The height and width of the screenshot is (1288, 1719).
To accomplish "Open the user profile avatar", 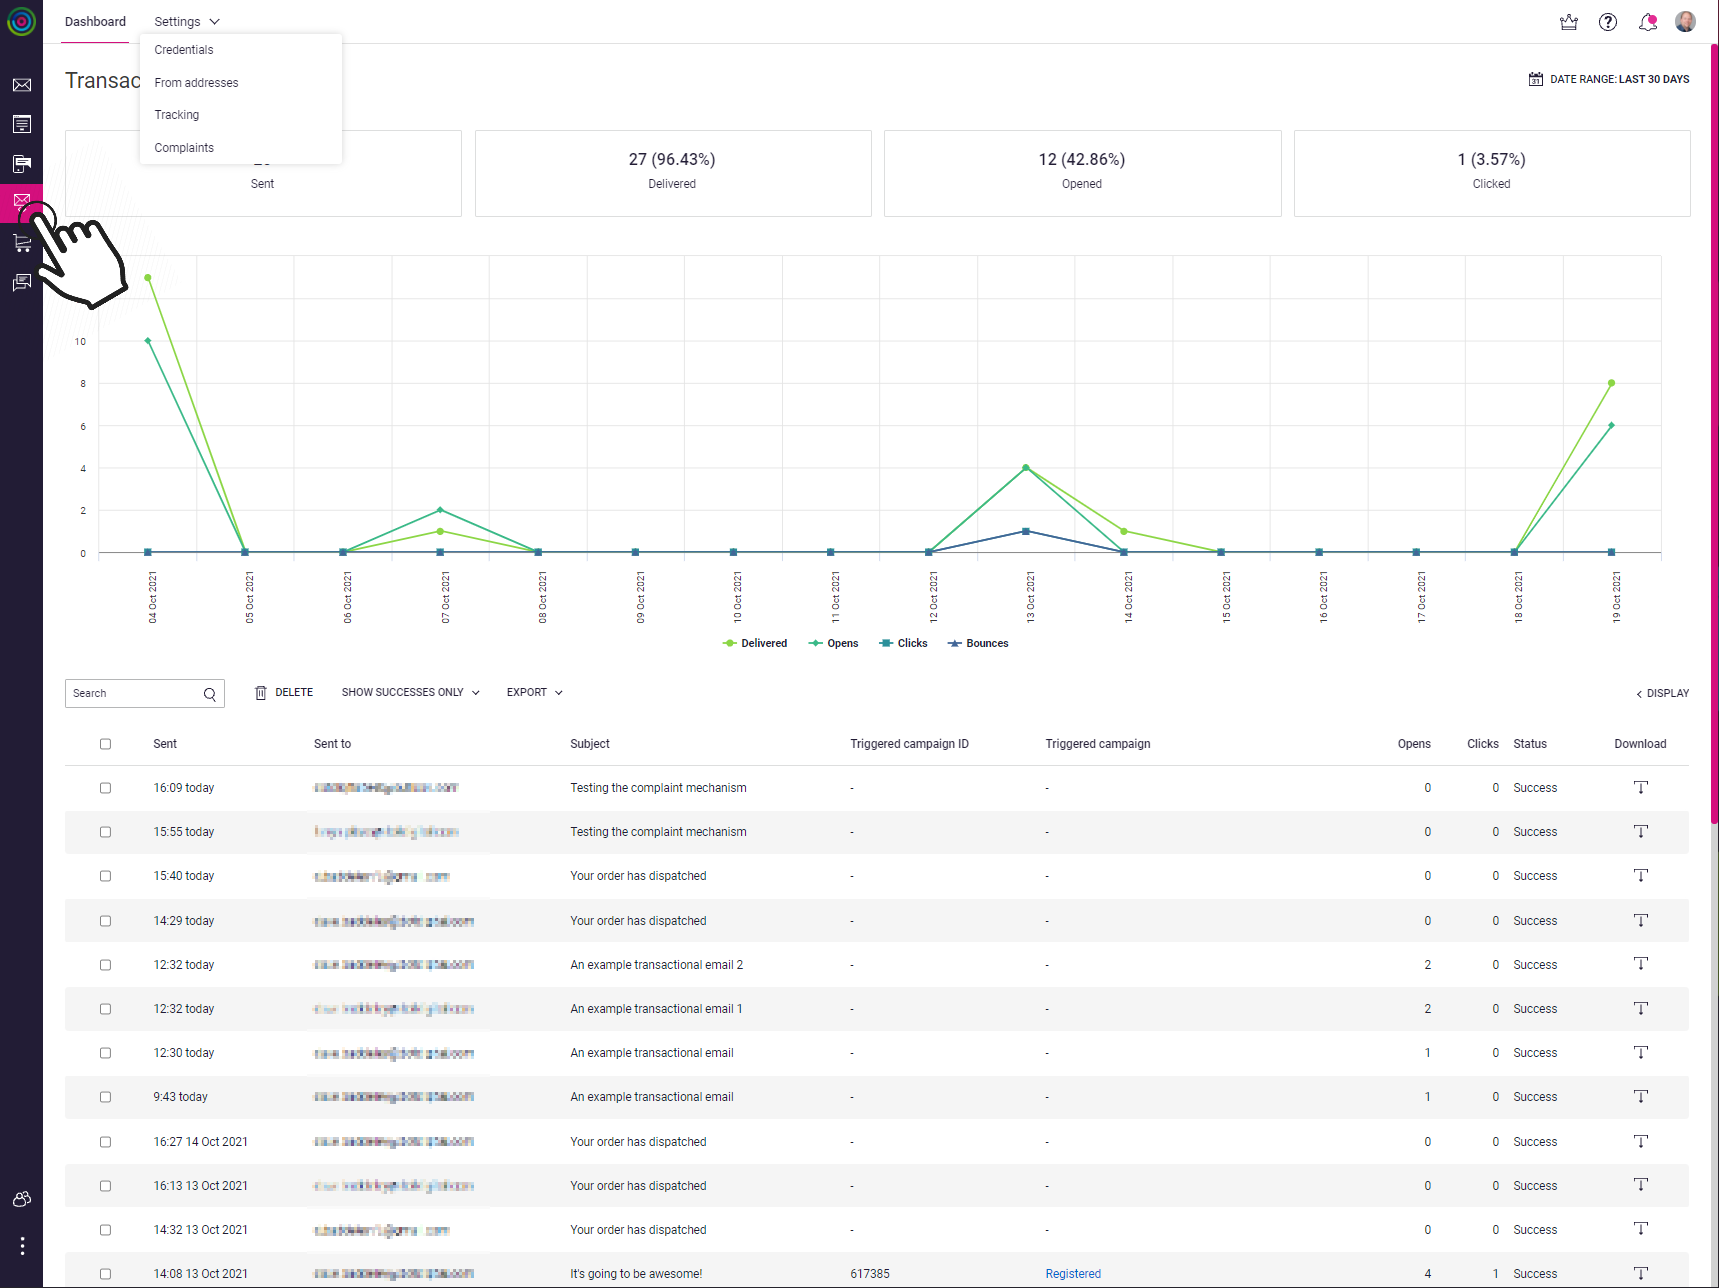I will 1686,22.
